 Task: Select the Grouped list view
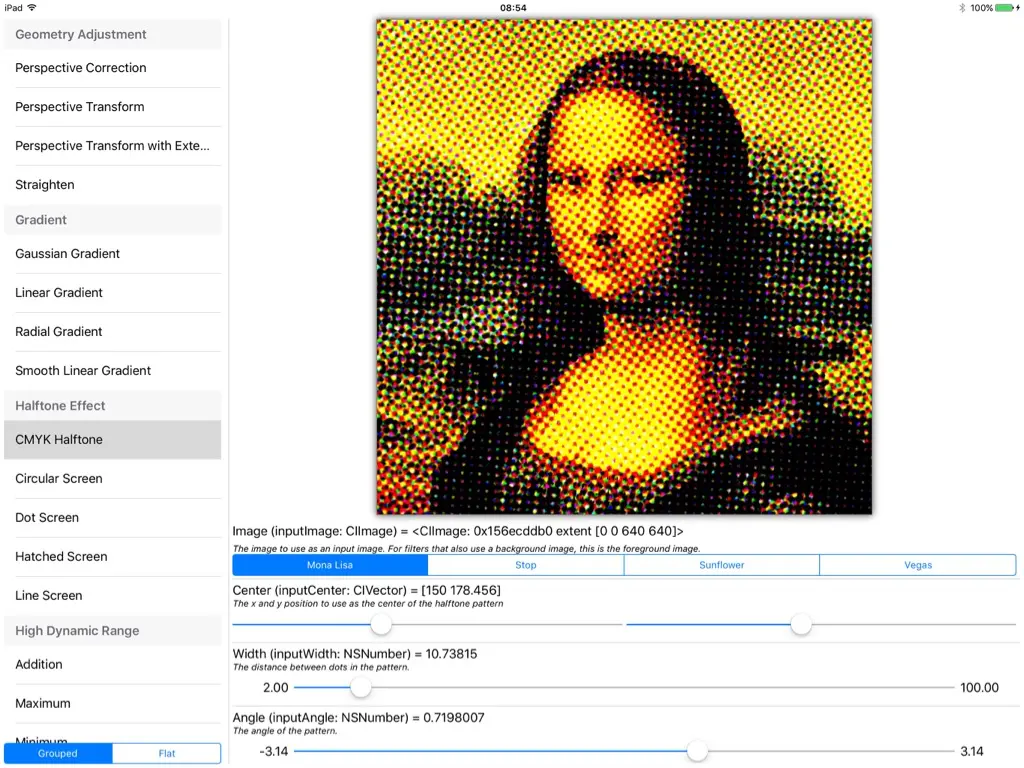click(x=58, y=753)
